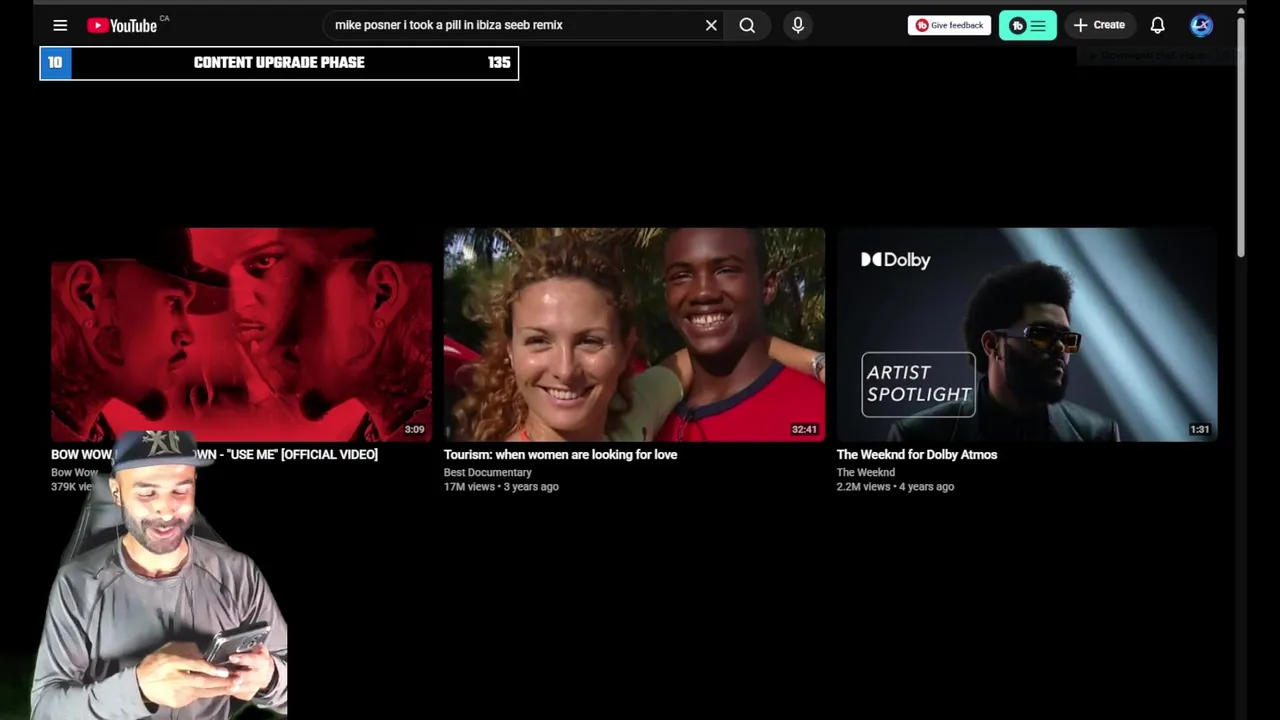This screenshot has width=1280, height=720.
Task: Click the 1:31 duration badge
Action: click(x=1199, y=429)
